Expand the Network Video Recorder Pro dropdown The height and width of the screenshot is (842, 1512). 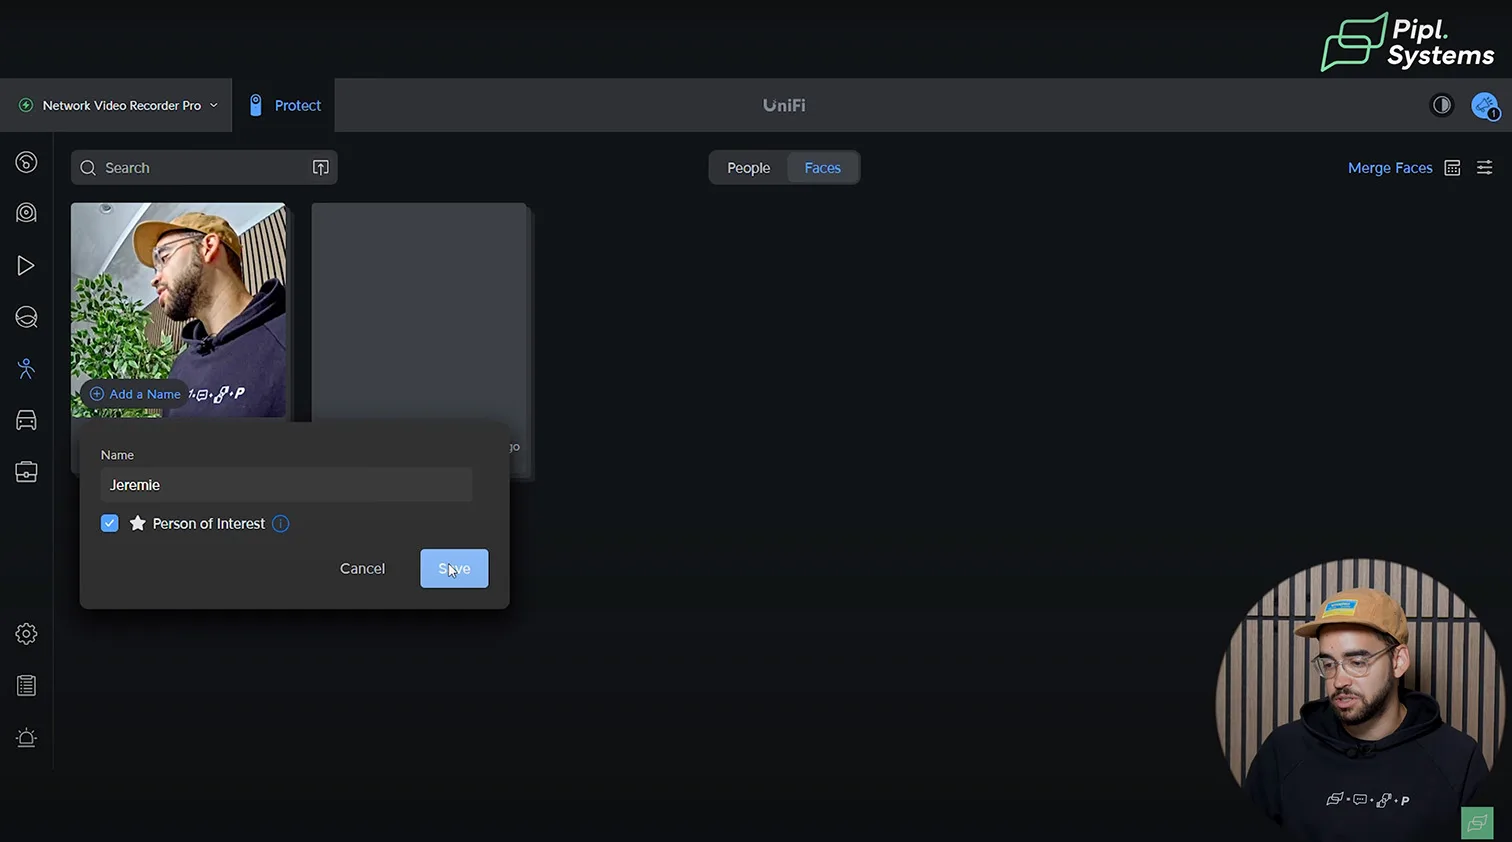pyautogui.click(x=120, y=105)
